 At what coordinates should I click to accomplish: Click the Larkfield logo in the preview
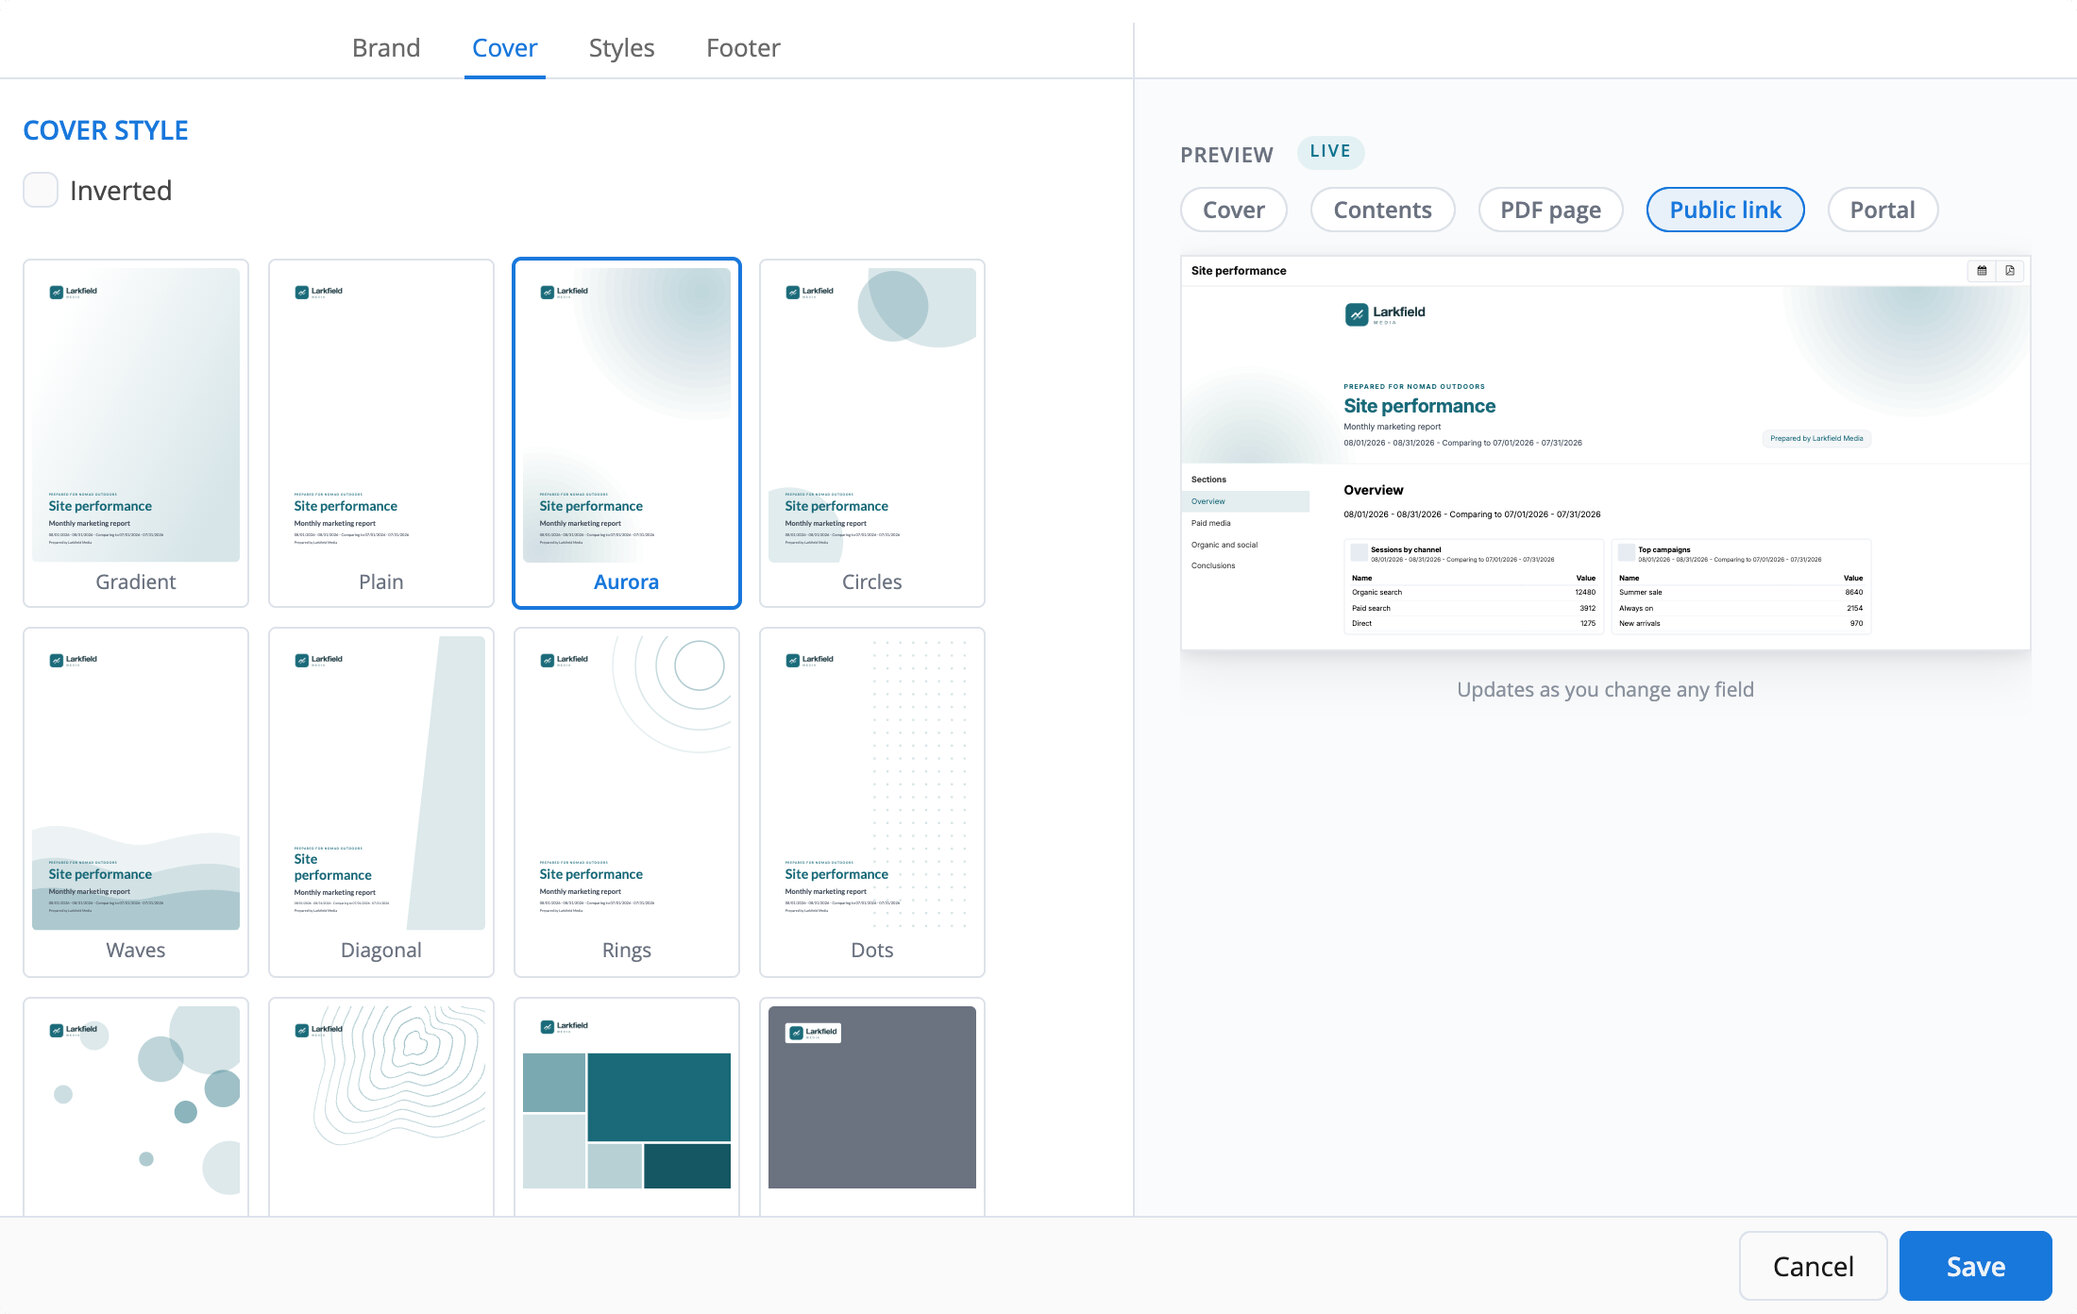coord(1385,314)
